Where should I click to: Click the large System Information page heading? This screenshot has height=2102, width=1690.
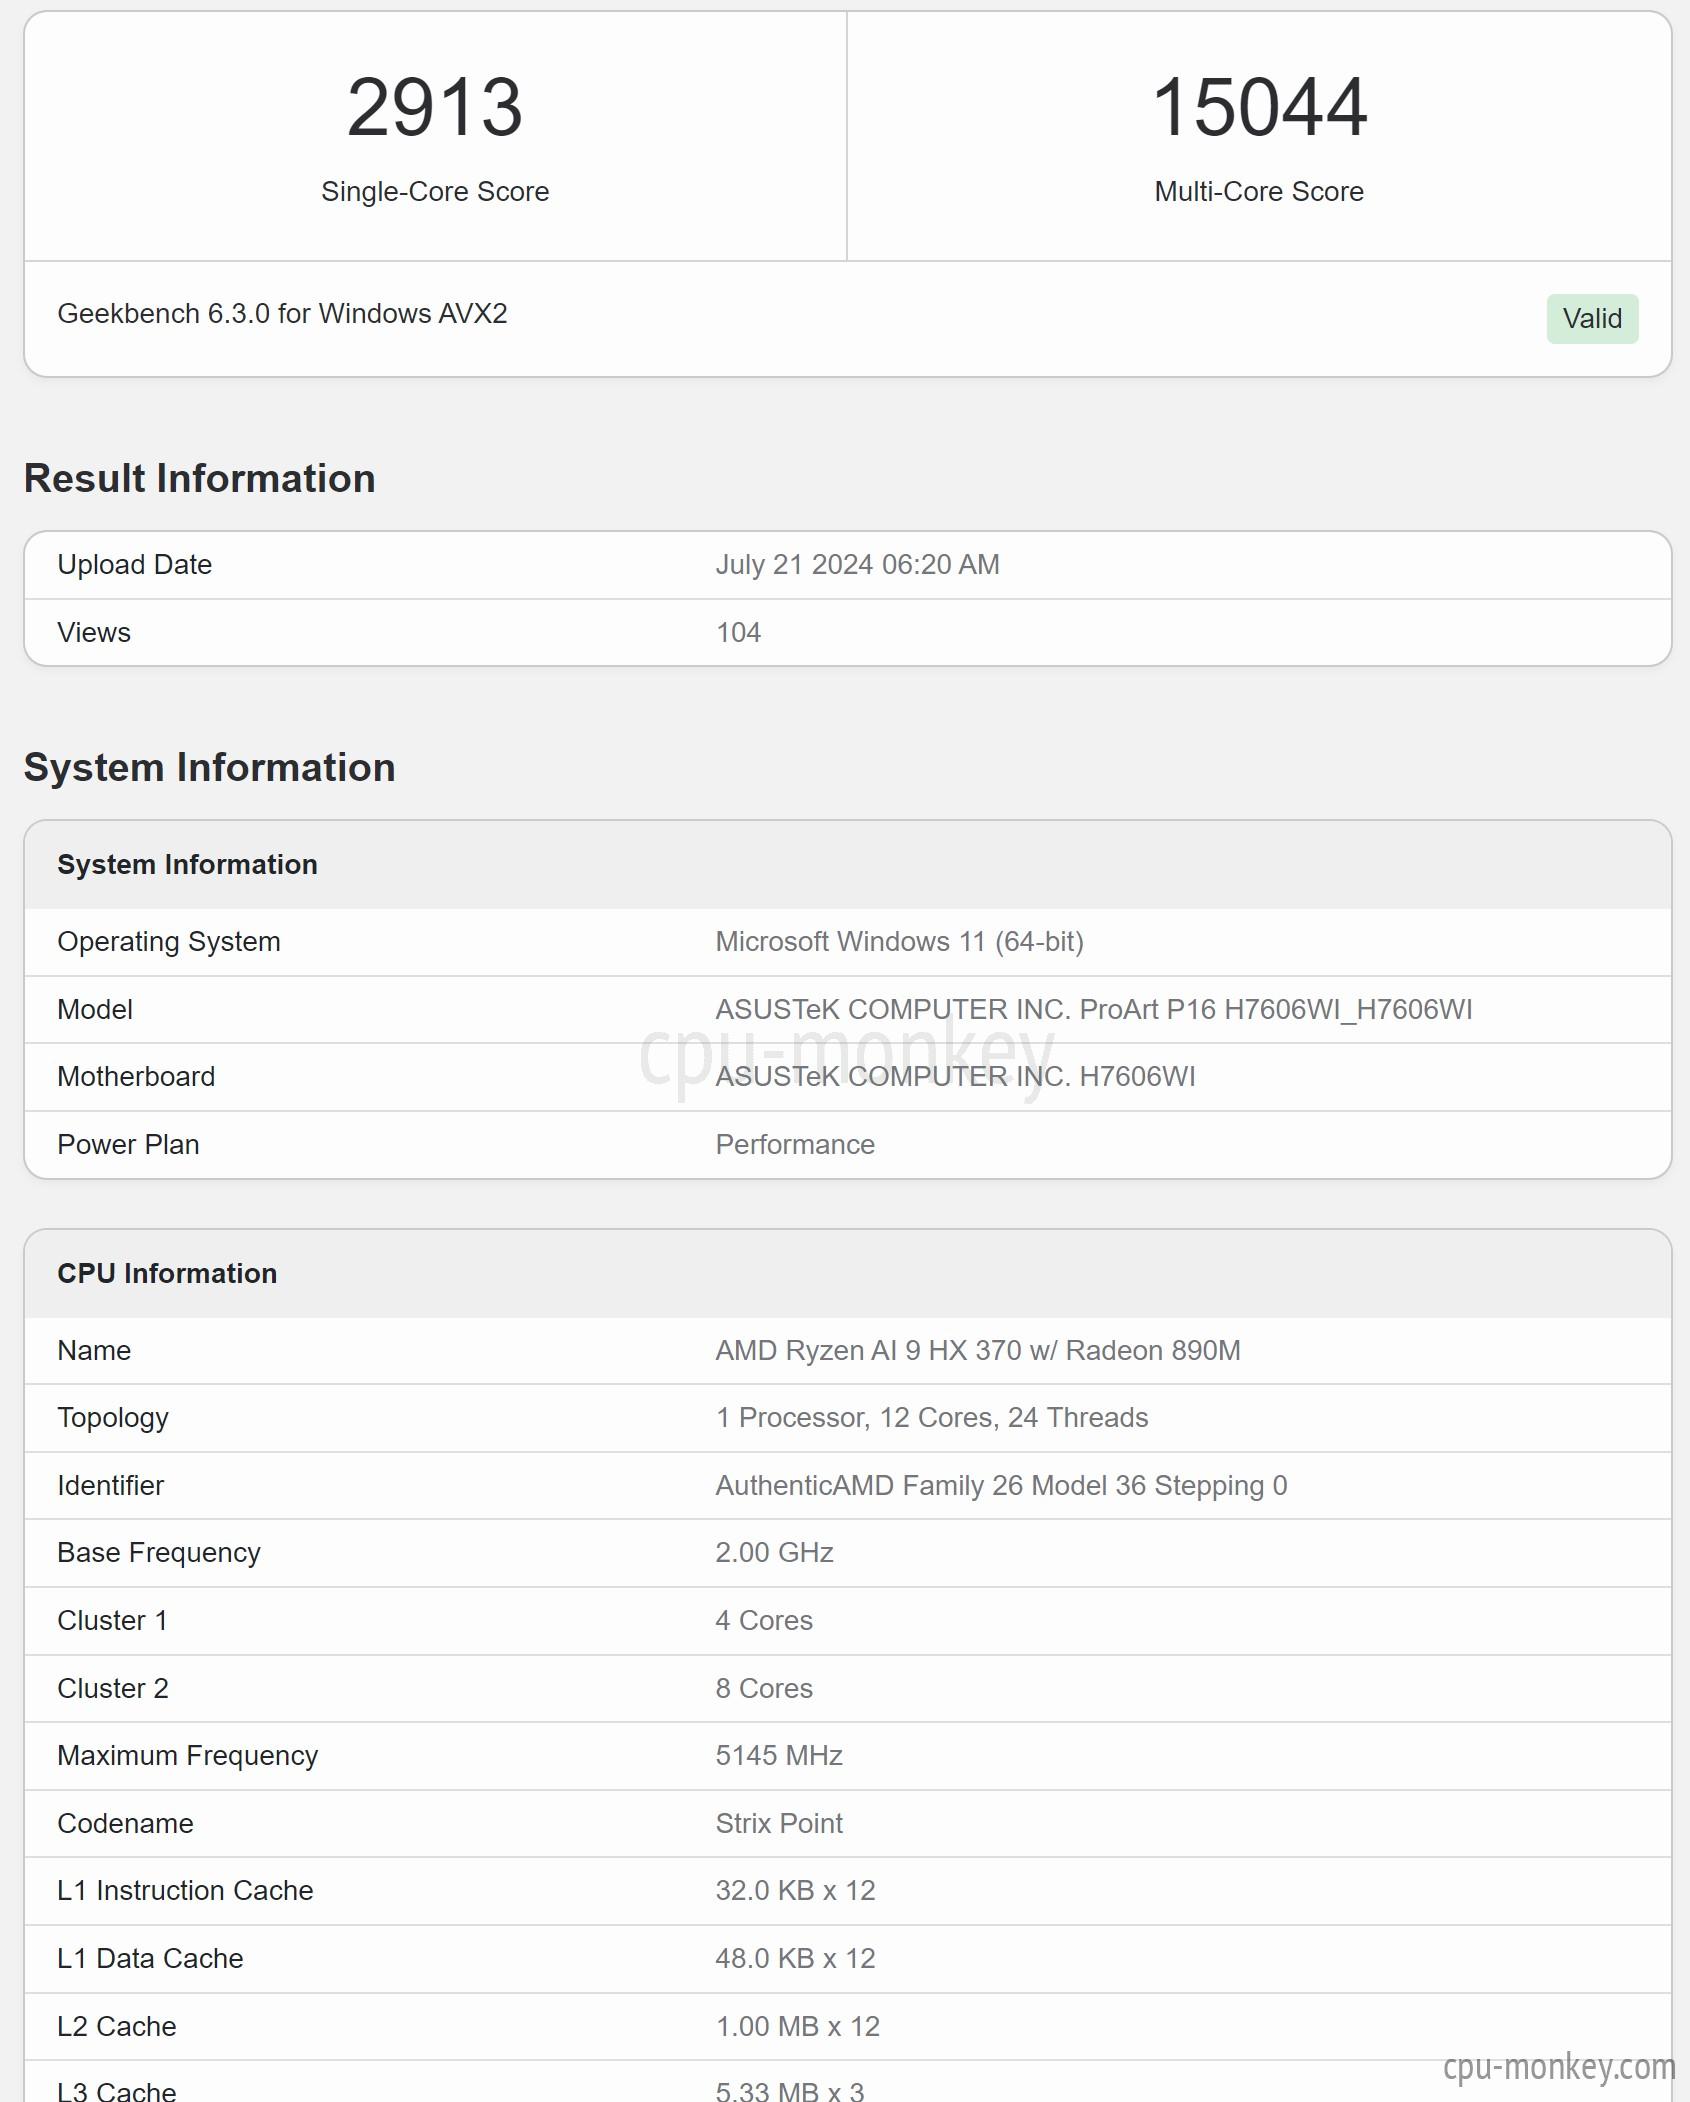[x=210, y=767]
